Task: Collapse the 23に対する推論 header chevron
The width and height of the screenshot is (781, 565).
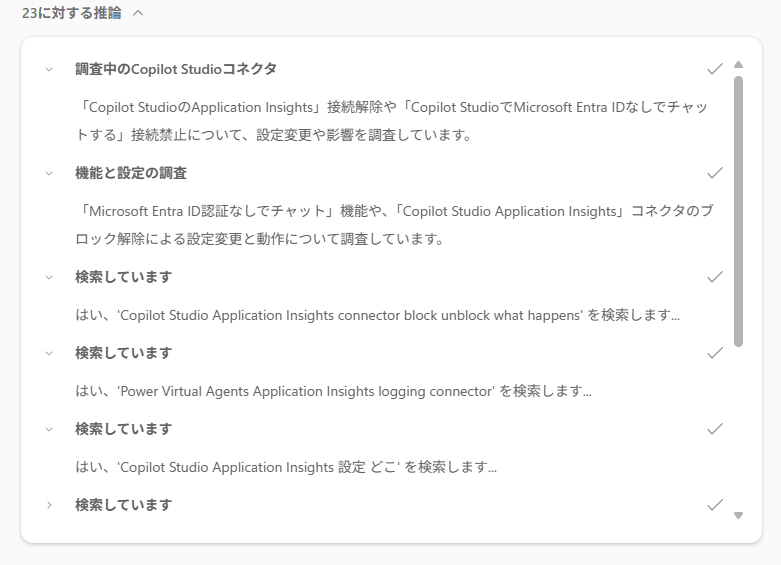Action: (138, 13)
